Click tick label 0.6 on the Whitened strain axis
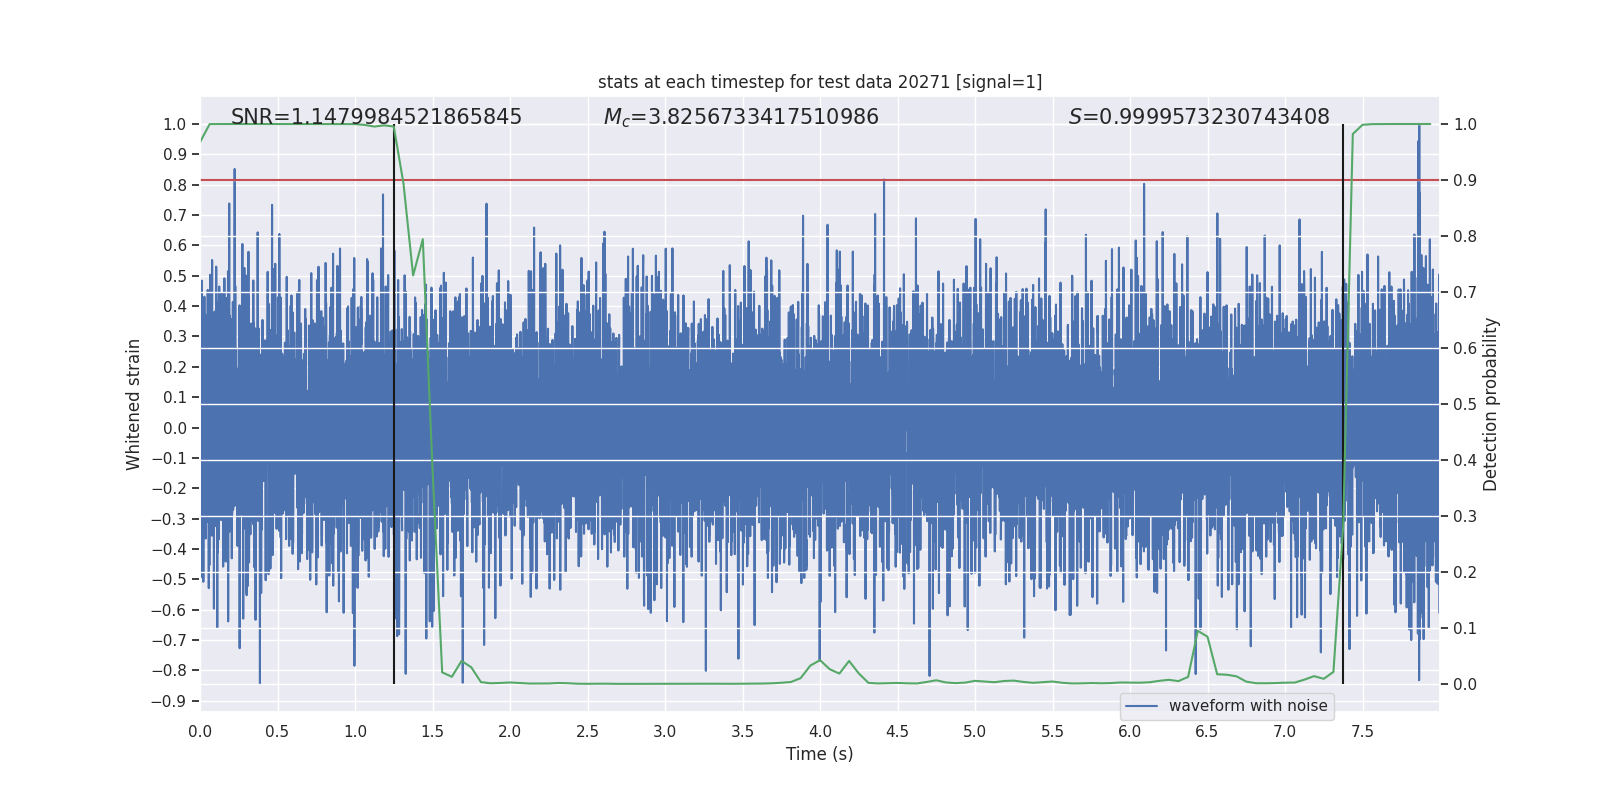 (x=175, y=246)
